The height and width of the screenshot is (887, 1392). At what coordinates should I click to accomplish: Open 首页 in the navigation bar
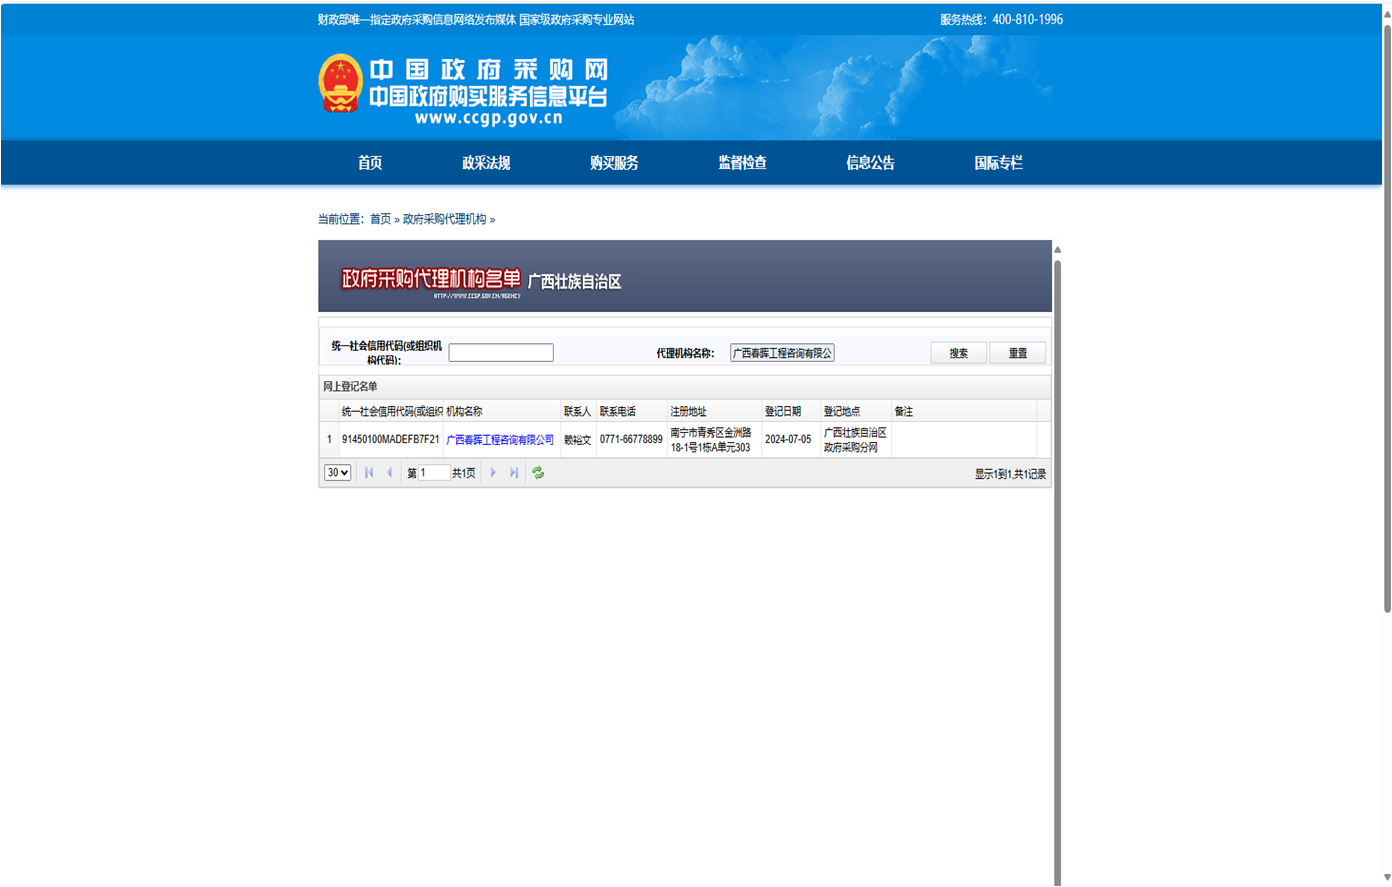370,163
